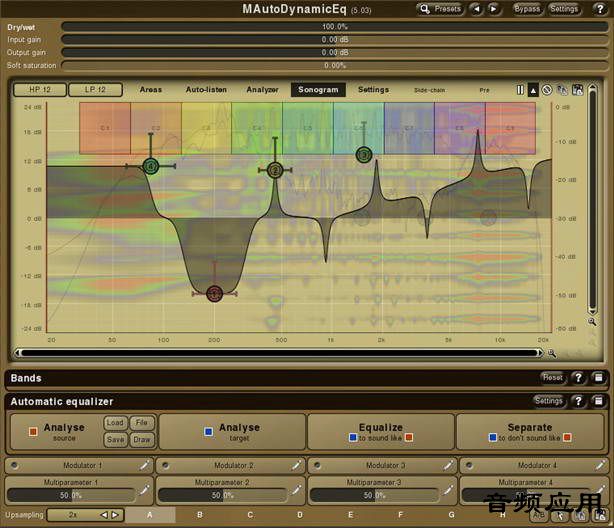
Task: Enable Modulator 3 power toggle
Action: [318, 465]
